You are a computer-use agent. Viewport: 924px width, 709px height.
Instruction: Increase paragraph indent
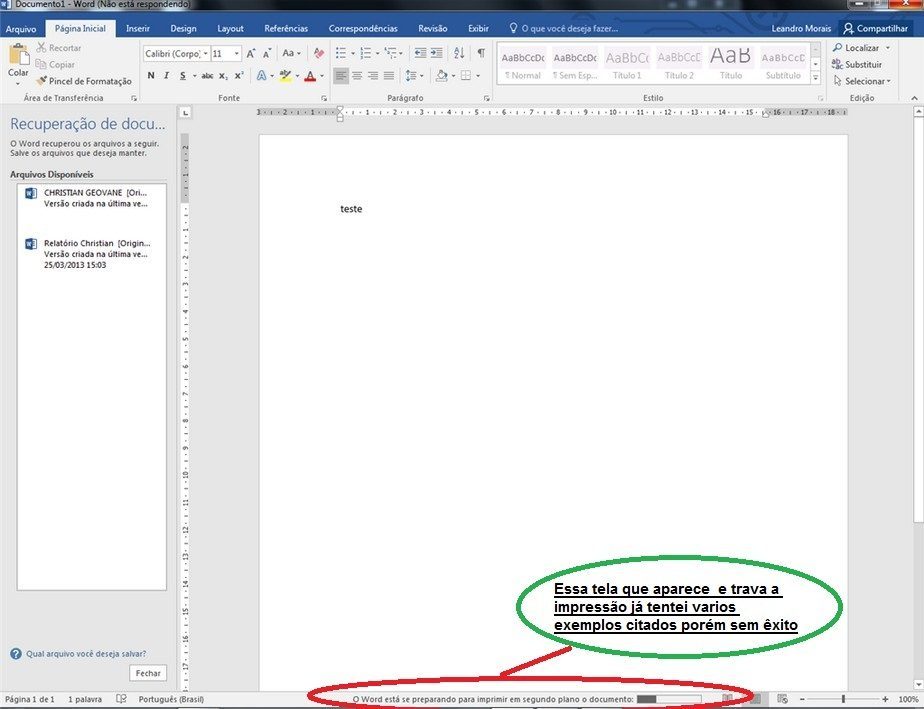tap(437, 54)
